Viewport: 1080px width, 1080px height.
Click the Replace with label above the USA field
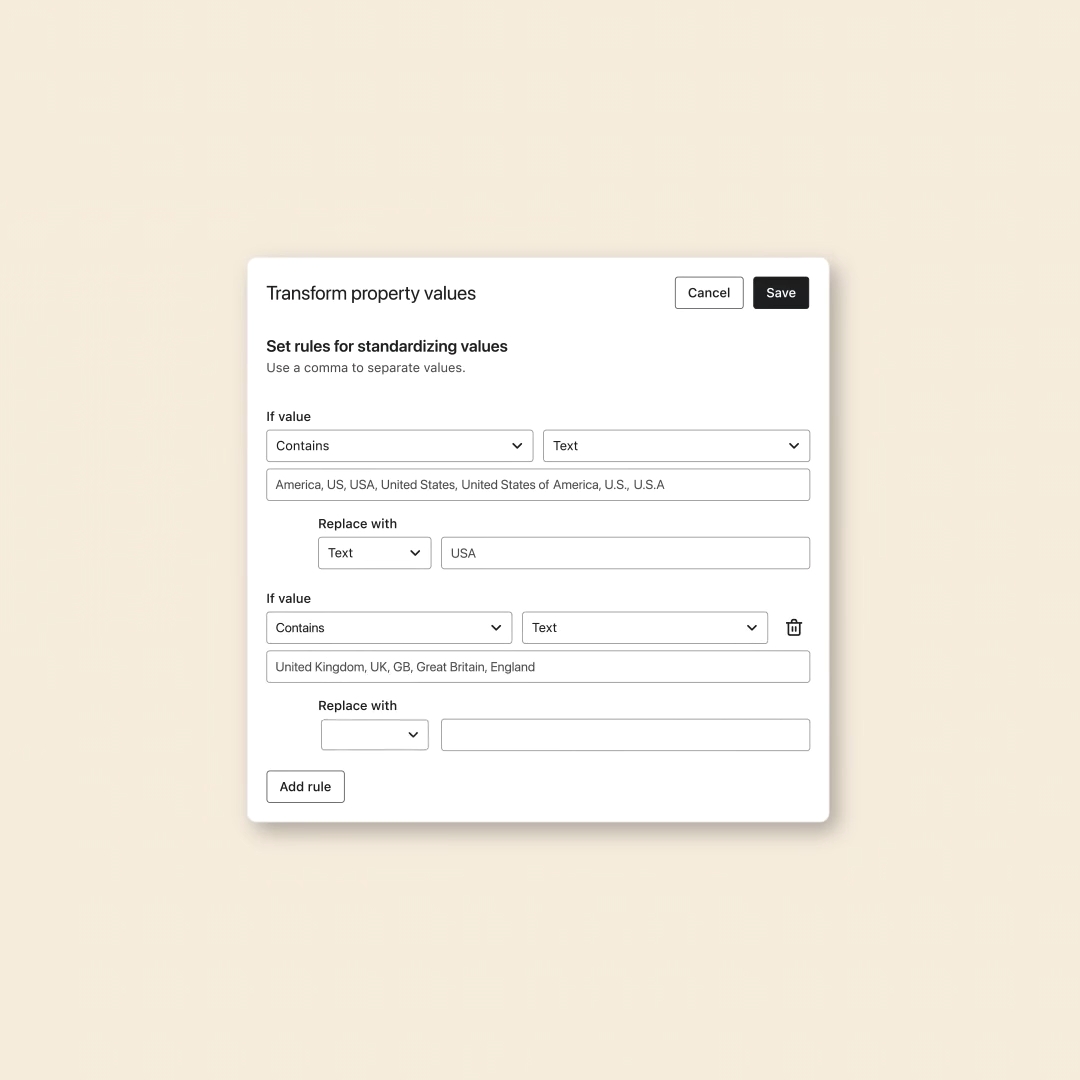pyautogui.click(x=357, y=524)
